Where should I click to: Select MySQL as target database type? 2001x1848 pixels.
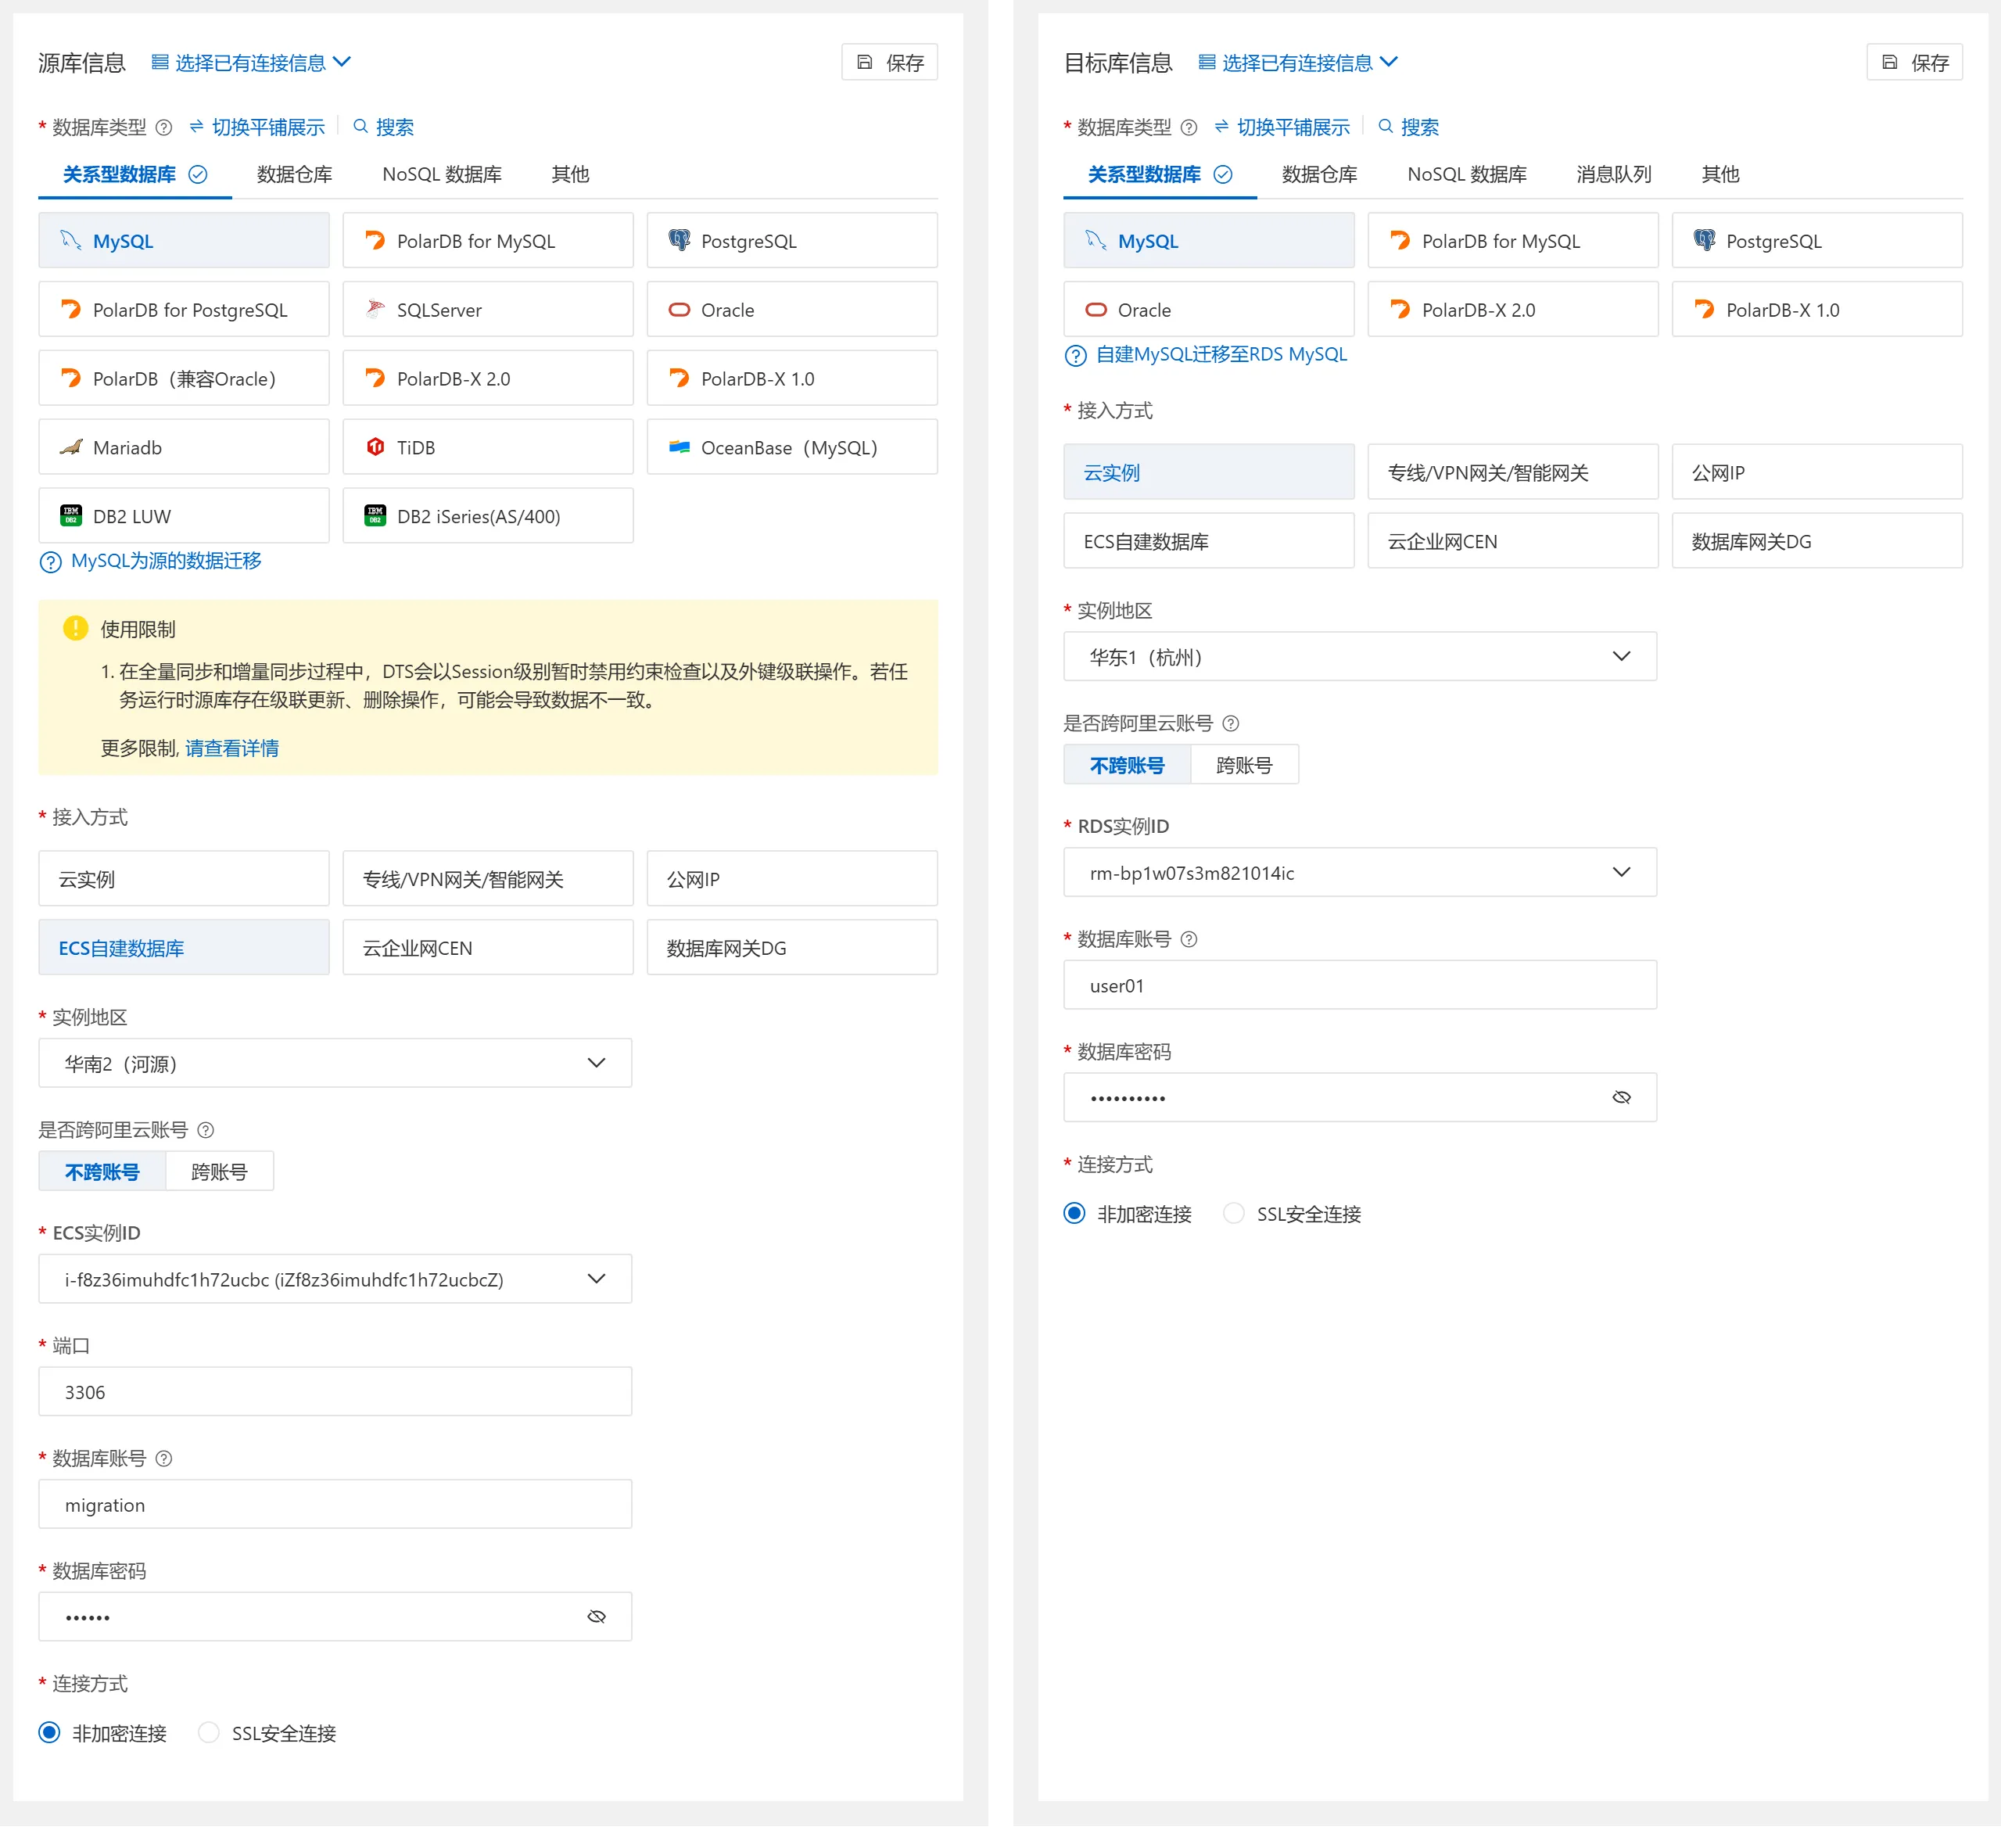tap(1208, 240)
